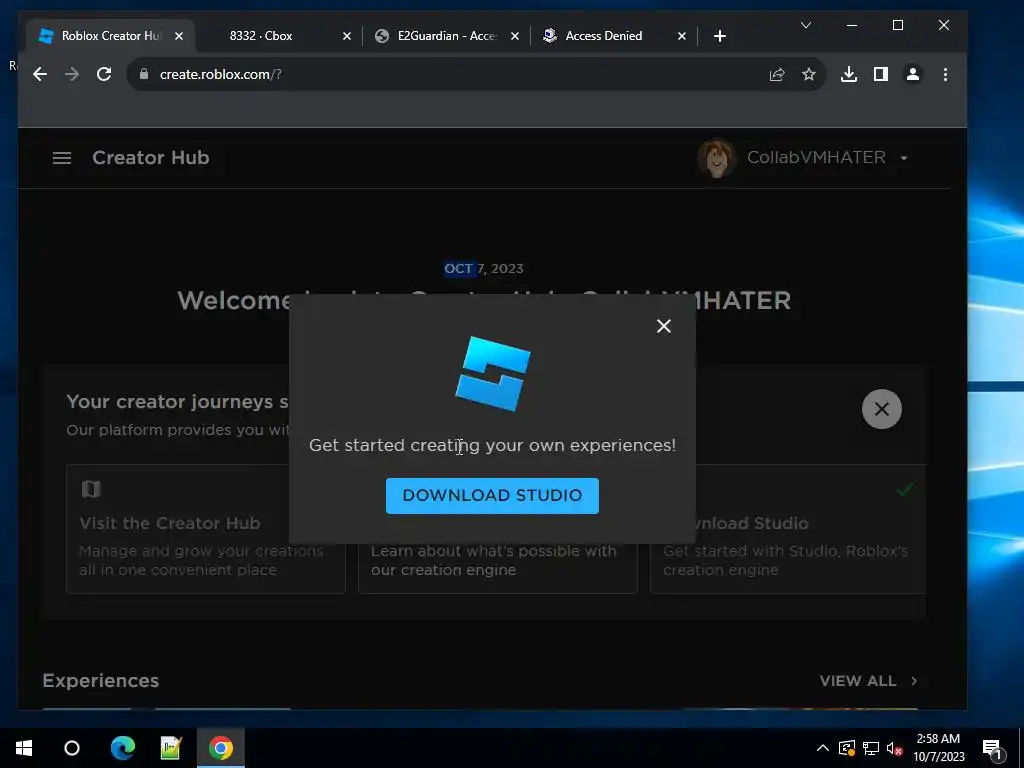
Task: Close the Download Studio dialog
Action: pos(664,326)
